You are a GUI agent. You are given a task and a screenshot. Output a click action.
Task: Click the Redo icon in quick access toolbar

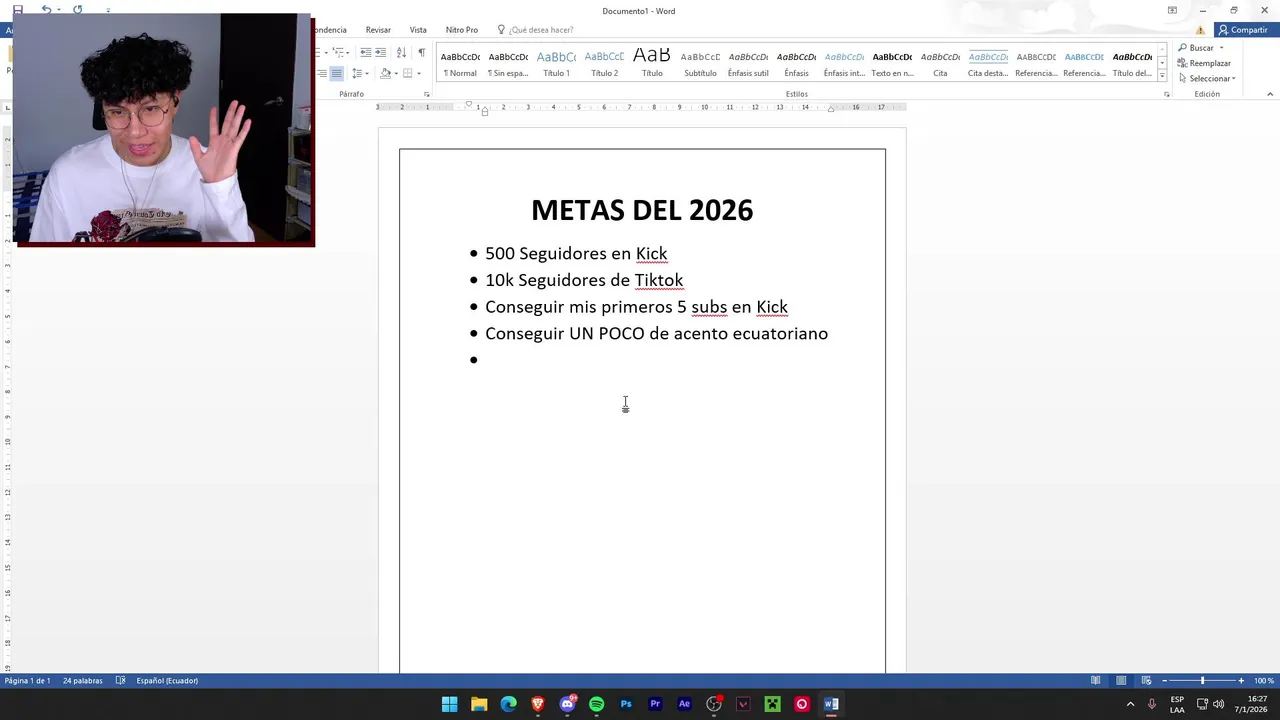(77, 10)
